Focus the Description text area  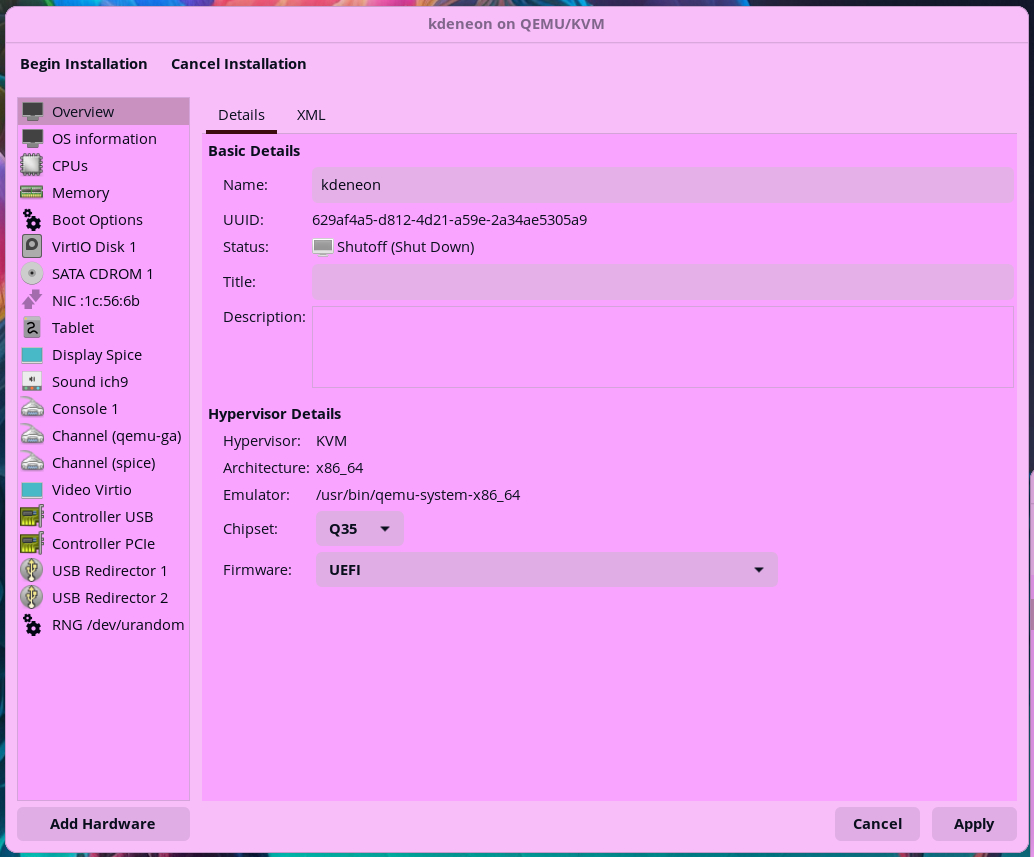click(x=662, y=346)
